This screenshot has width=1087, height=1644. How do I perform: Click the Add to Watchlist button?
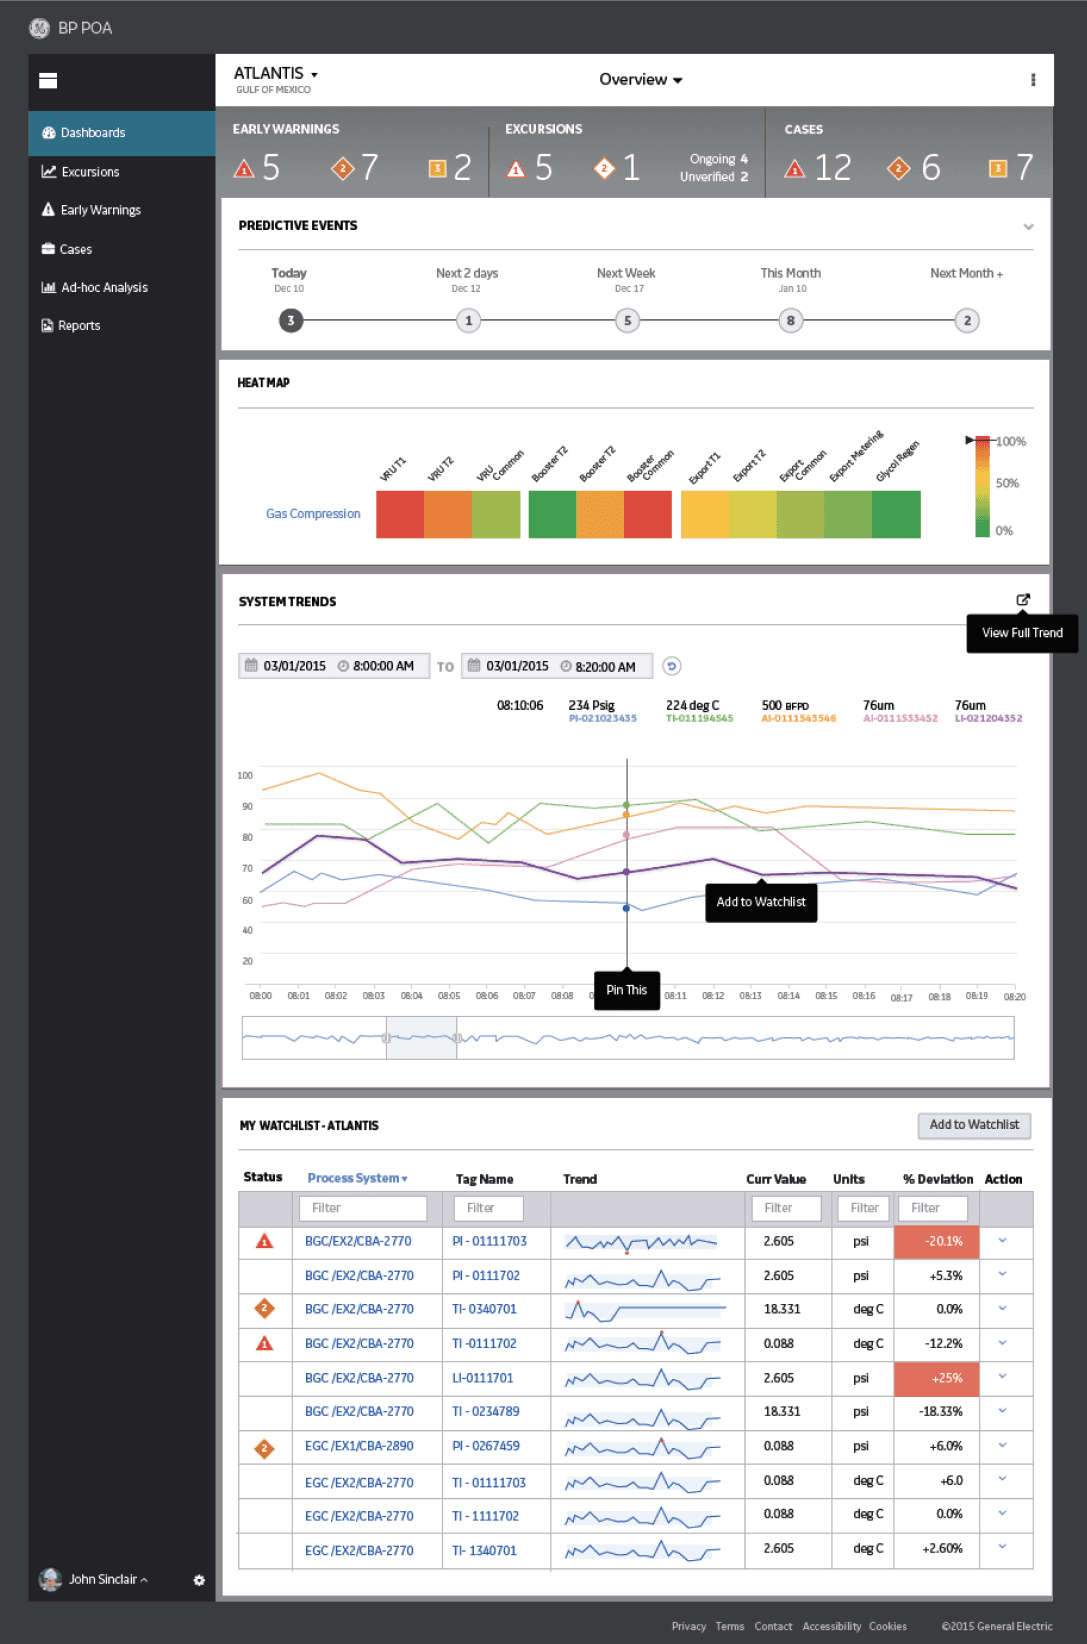(x=974, y=1125)
